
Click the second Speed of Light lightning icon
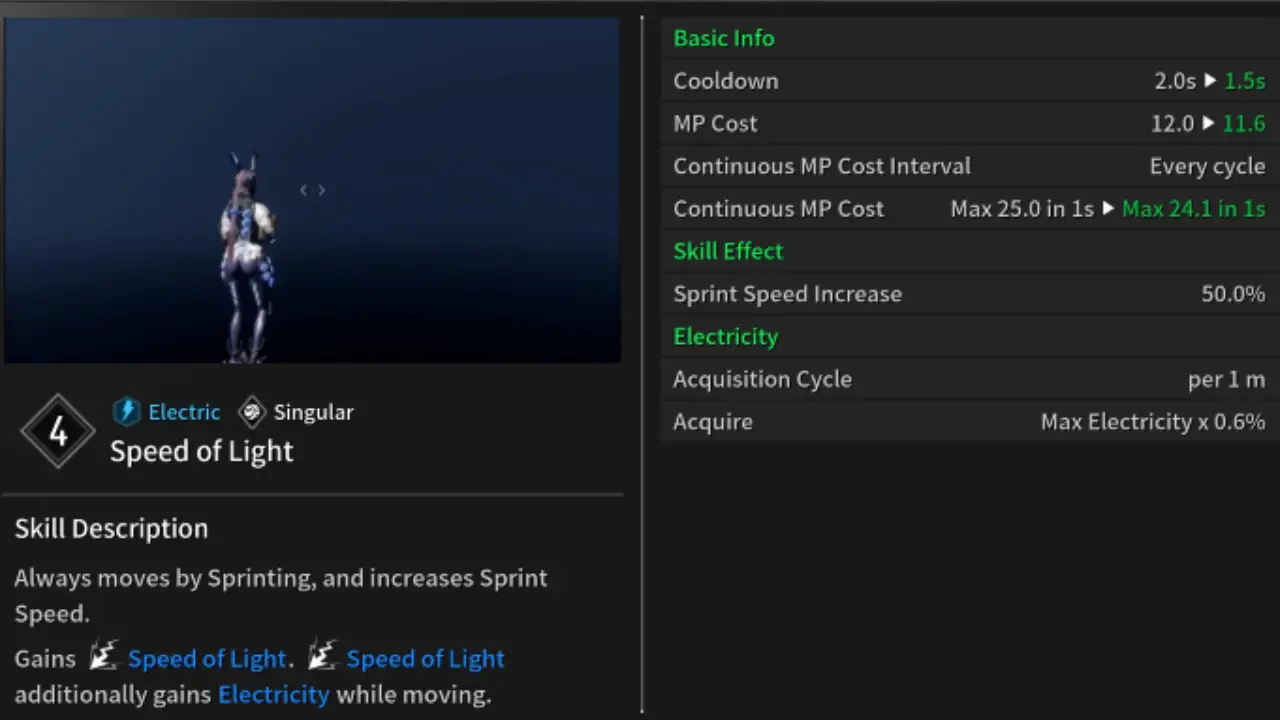322,656
